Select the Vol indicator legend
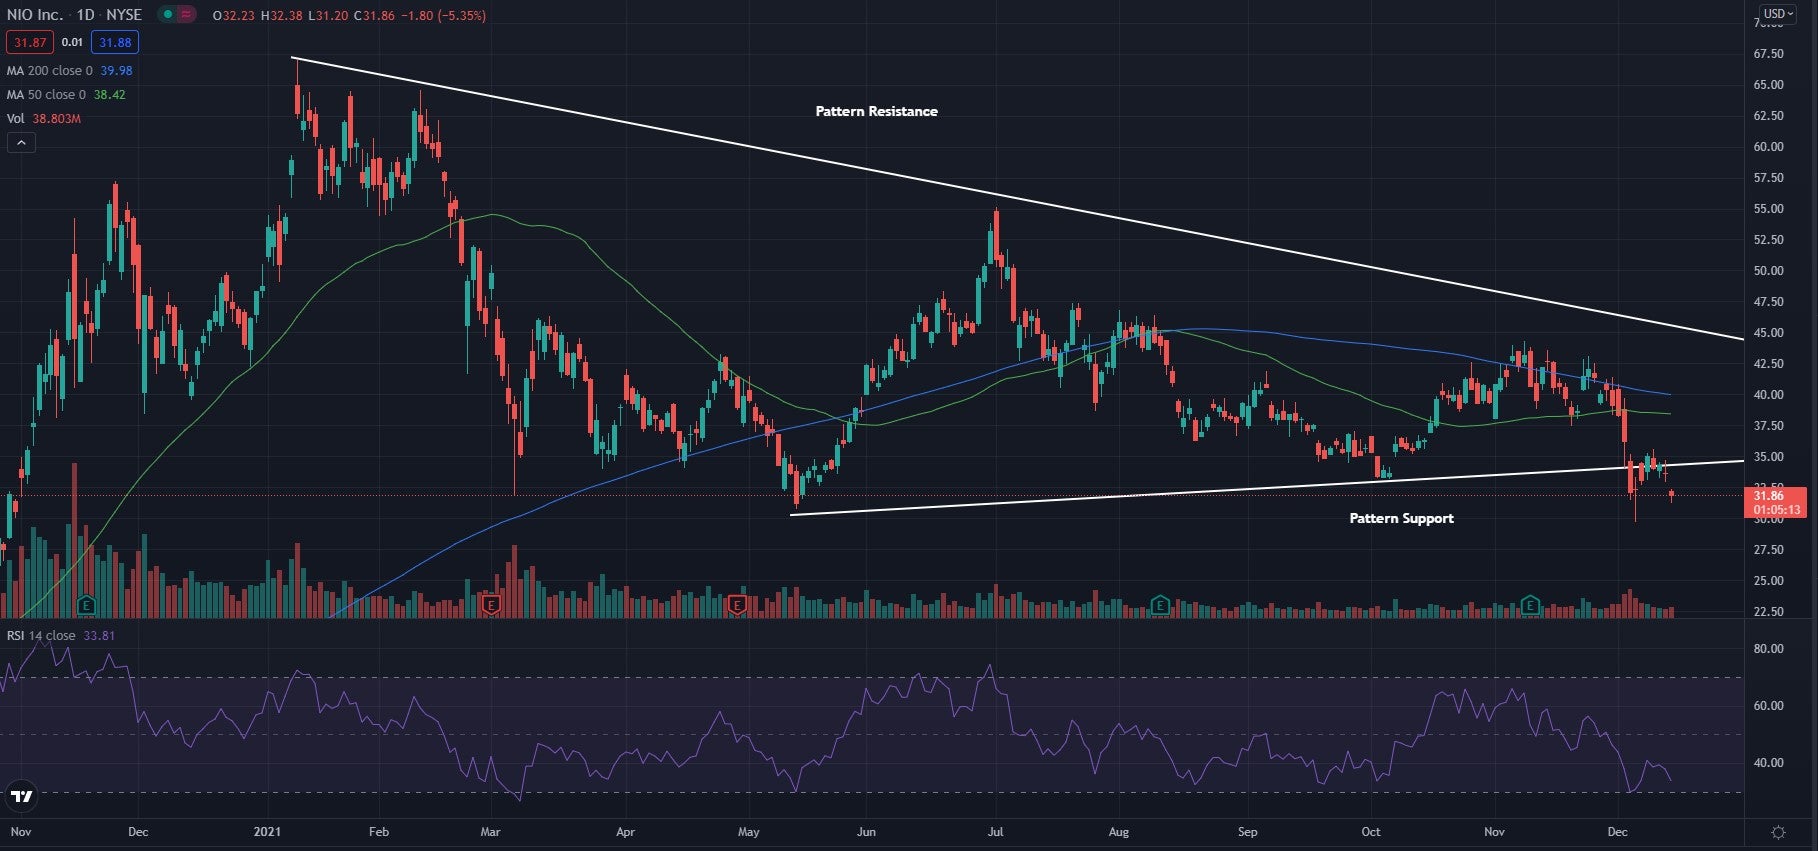 (x=16, y=119)
